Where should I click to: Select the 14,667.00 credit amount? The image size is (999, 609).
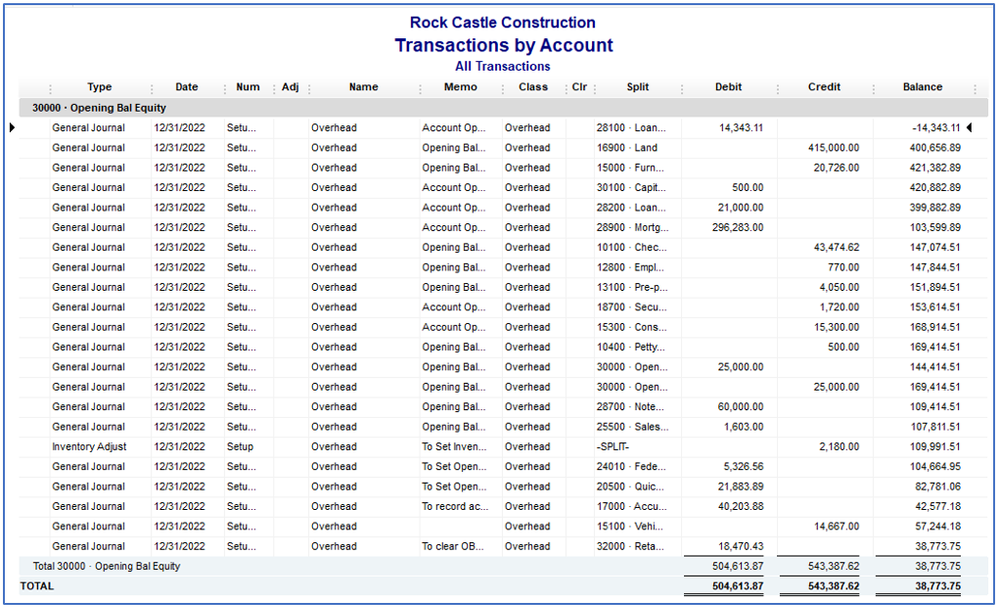(836, 526)
